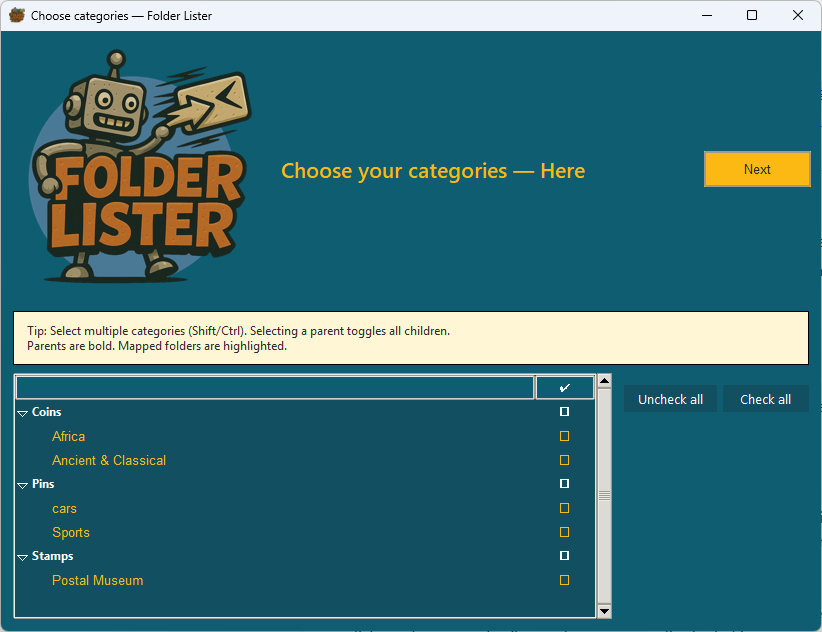Collapse the Stamps tree node
The height and width of the screenshot is (632, 822).
tap(22, 557)
